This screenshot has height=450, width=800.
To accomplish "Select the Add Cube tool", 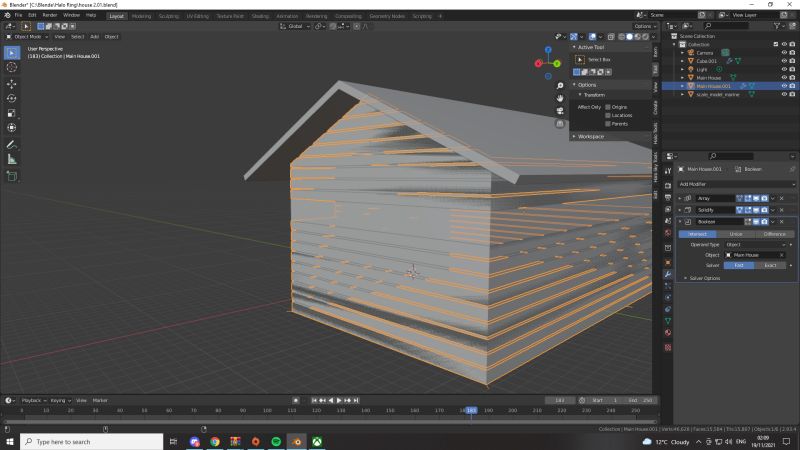I will 12,177.
